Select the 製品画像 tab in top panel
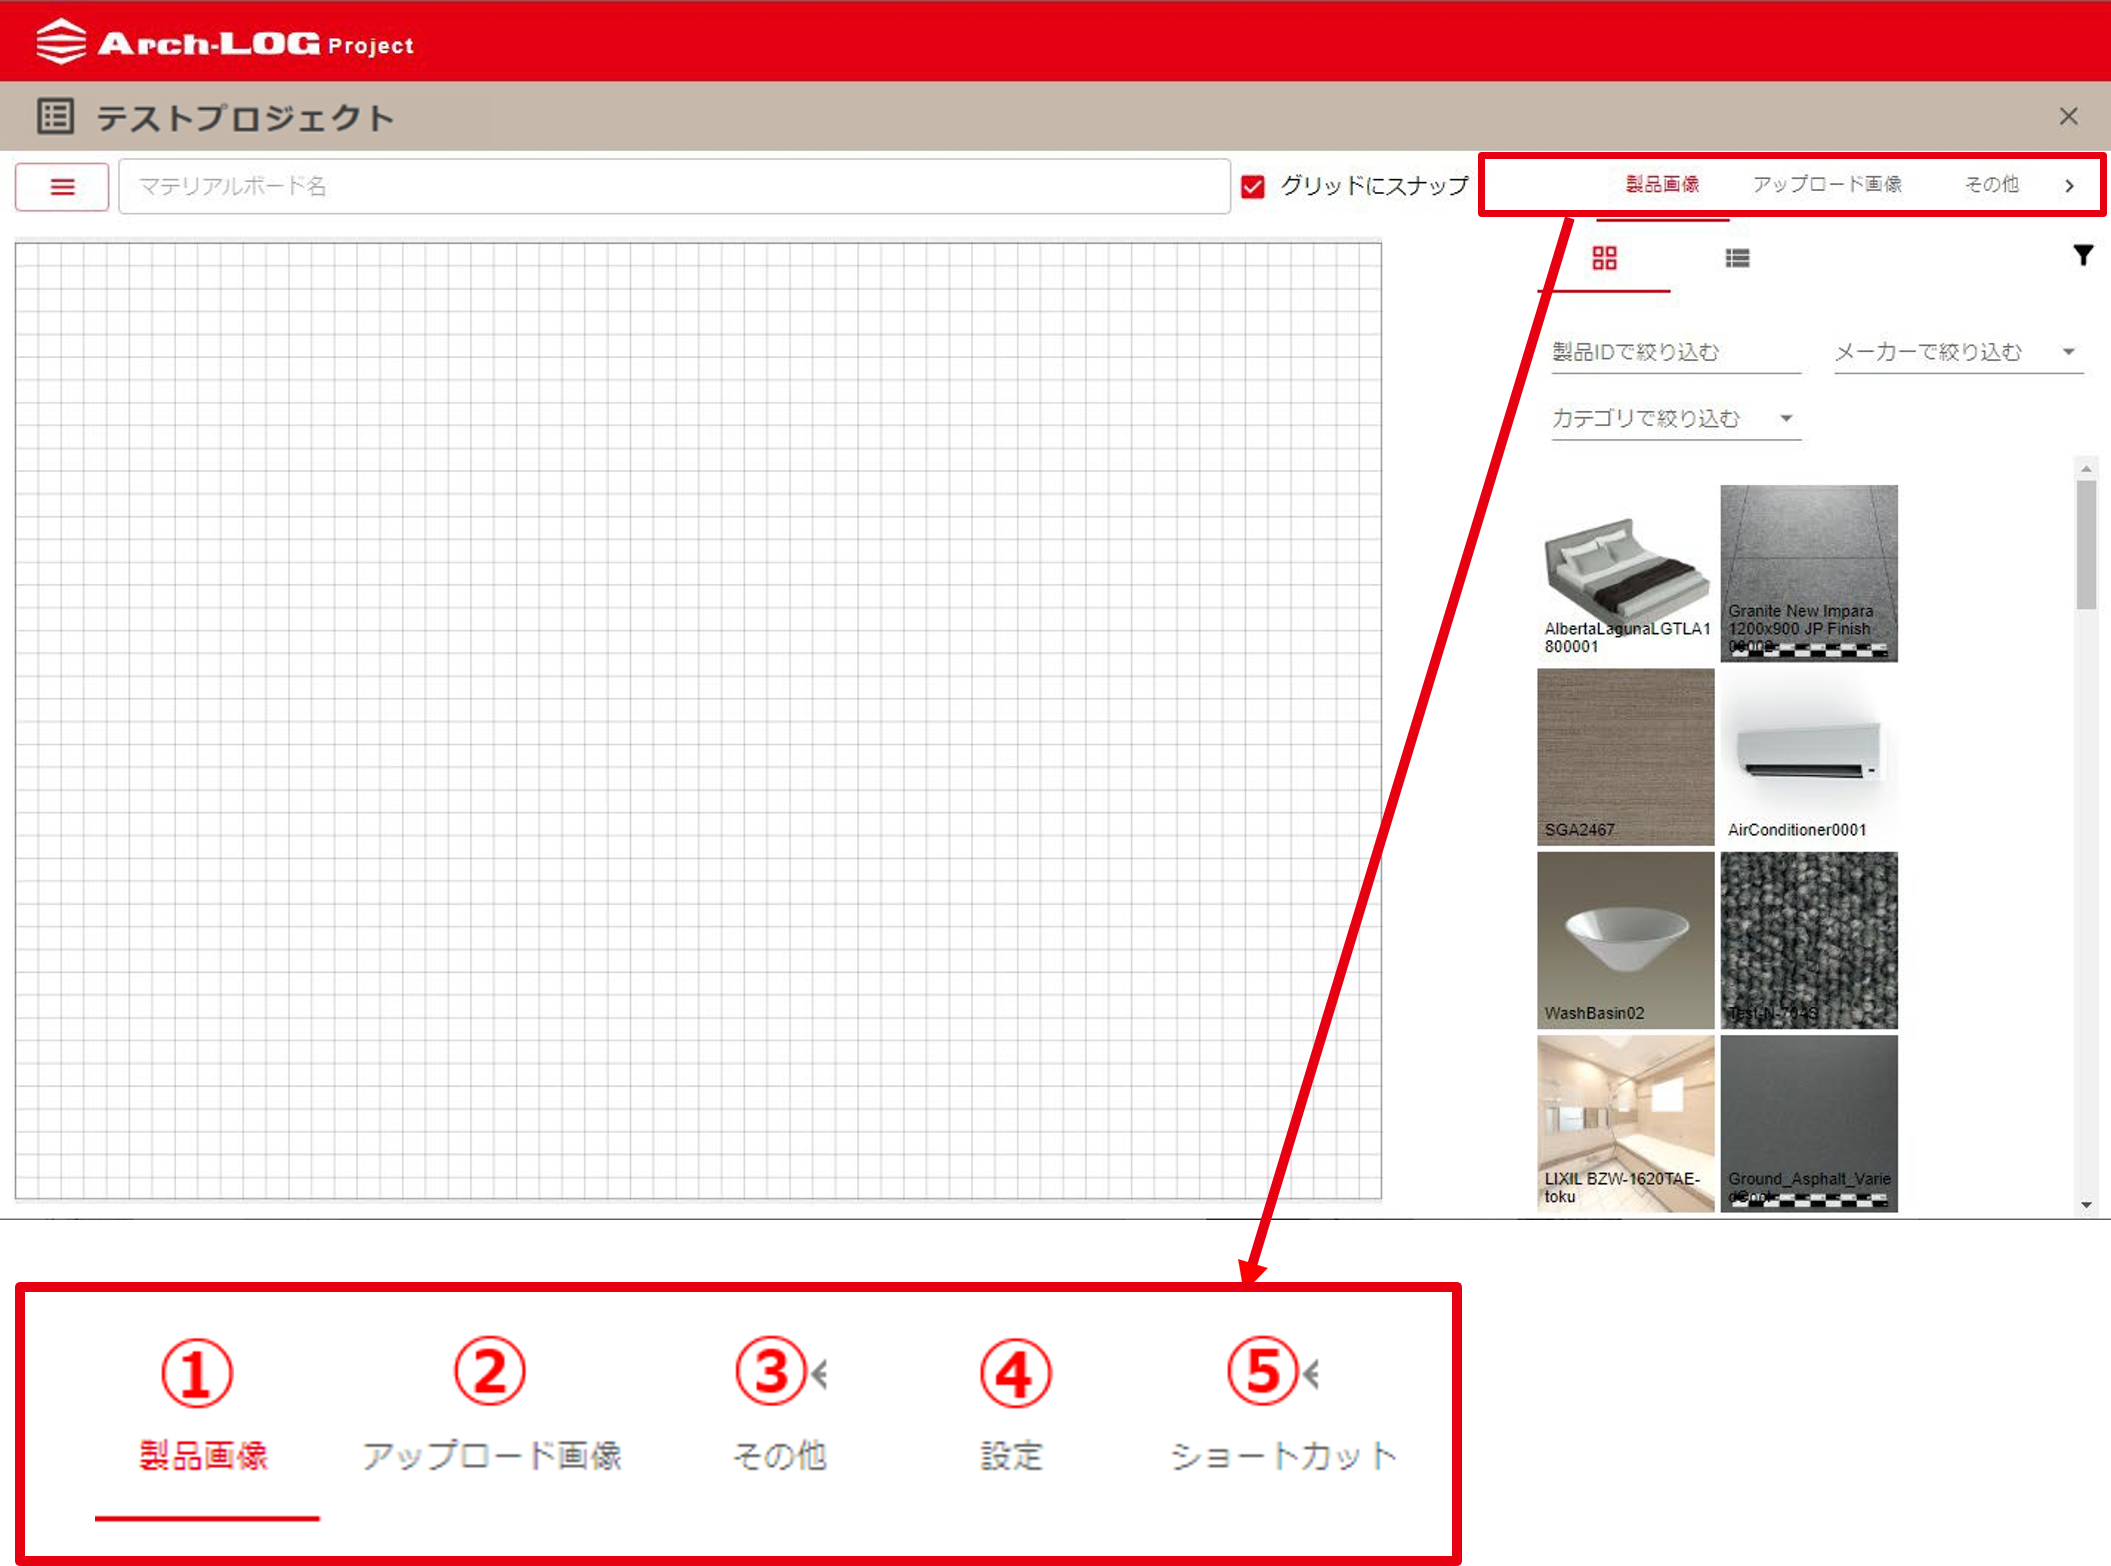2111x1566 pixels. (1662, 184)
